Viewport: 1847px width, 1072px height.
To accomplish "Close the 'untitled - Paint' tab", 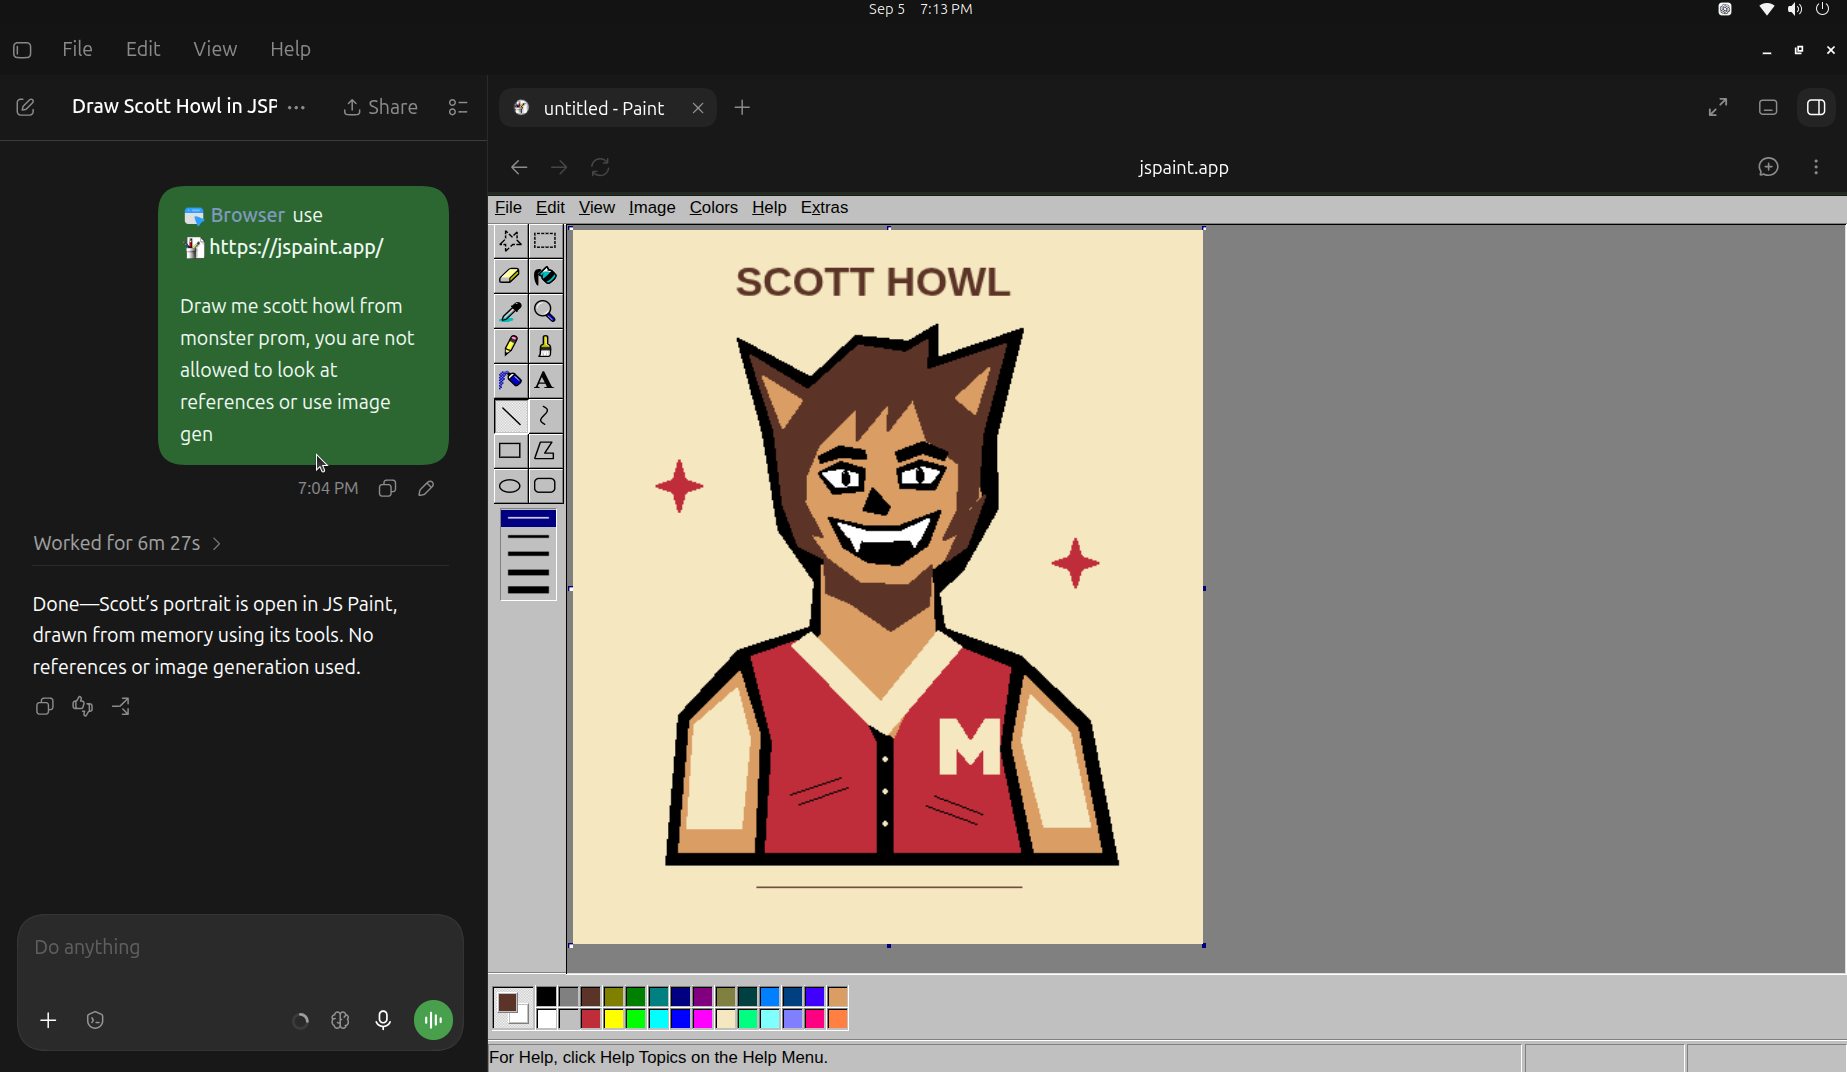I will [x=698, y=108].
